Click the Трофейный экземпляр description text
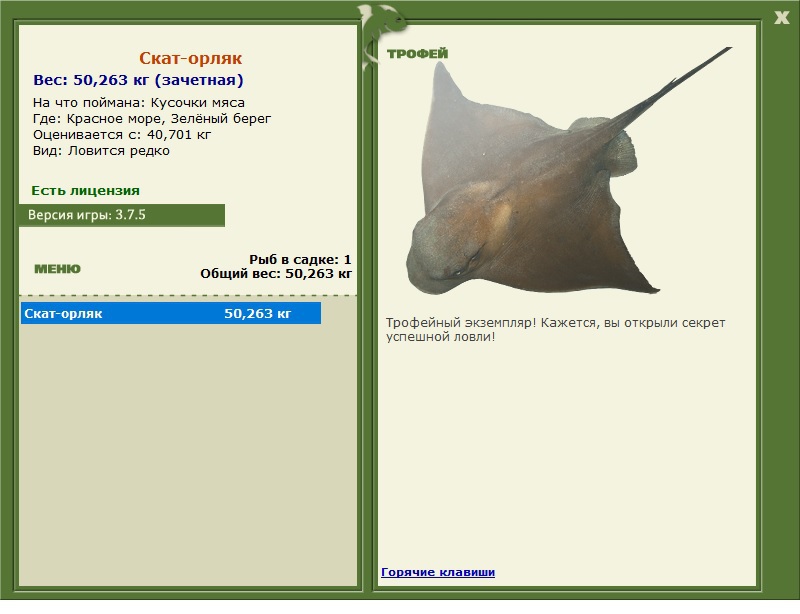 pyautogui.click(x=555, y=330)
